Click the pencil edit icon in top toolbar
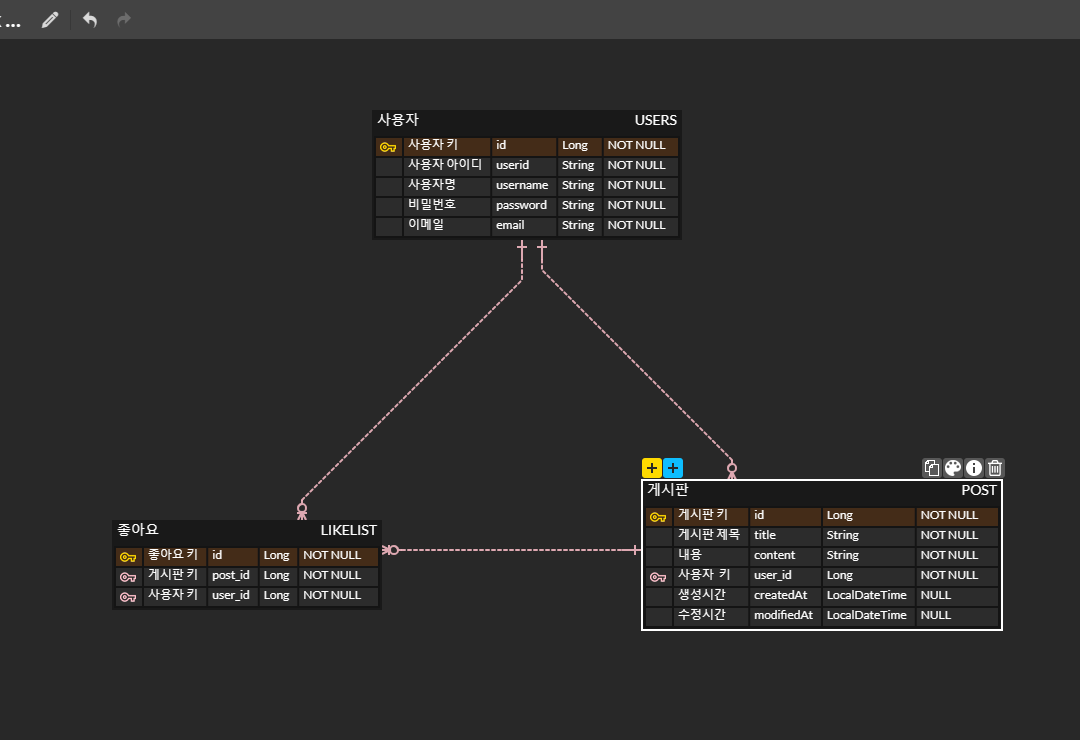The height and width of the screenshot is (740, 1080). coord(50,20)
